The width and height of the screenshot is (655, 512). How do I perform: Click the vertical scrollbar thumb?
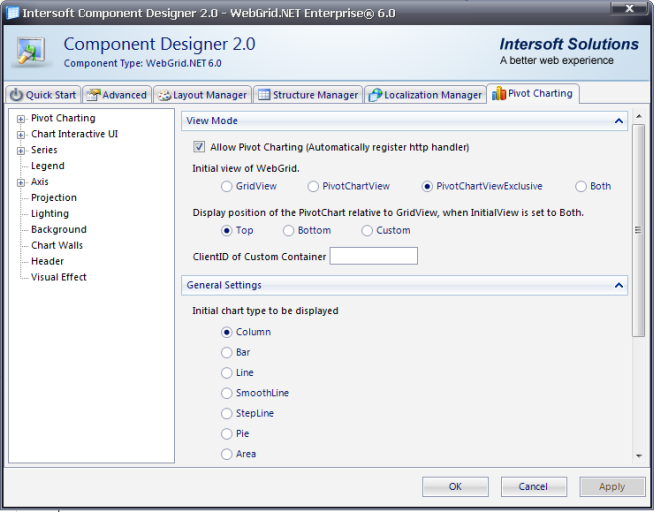638,230
